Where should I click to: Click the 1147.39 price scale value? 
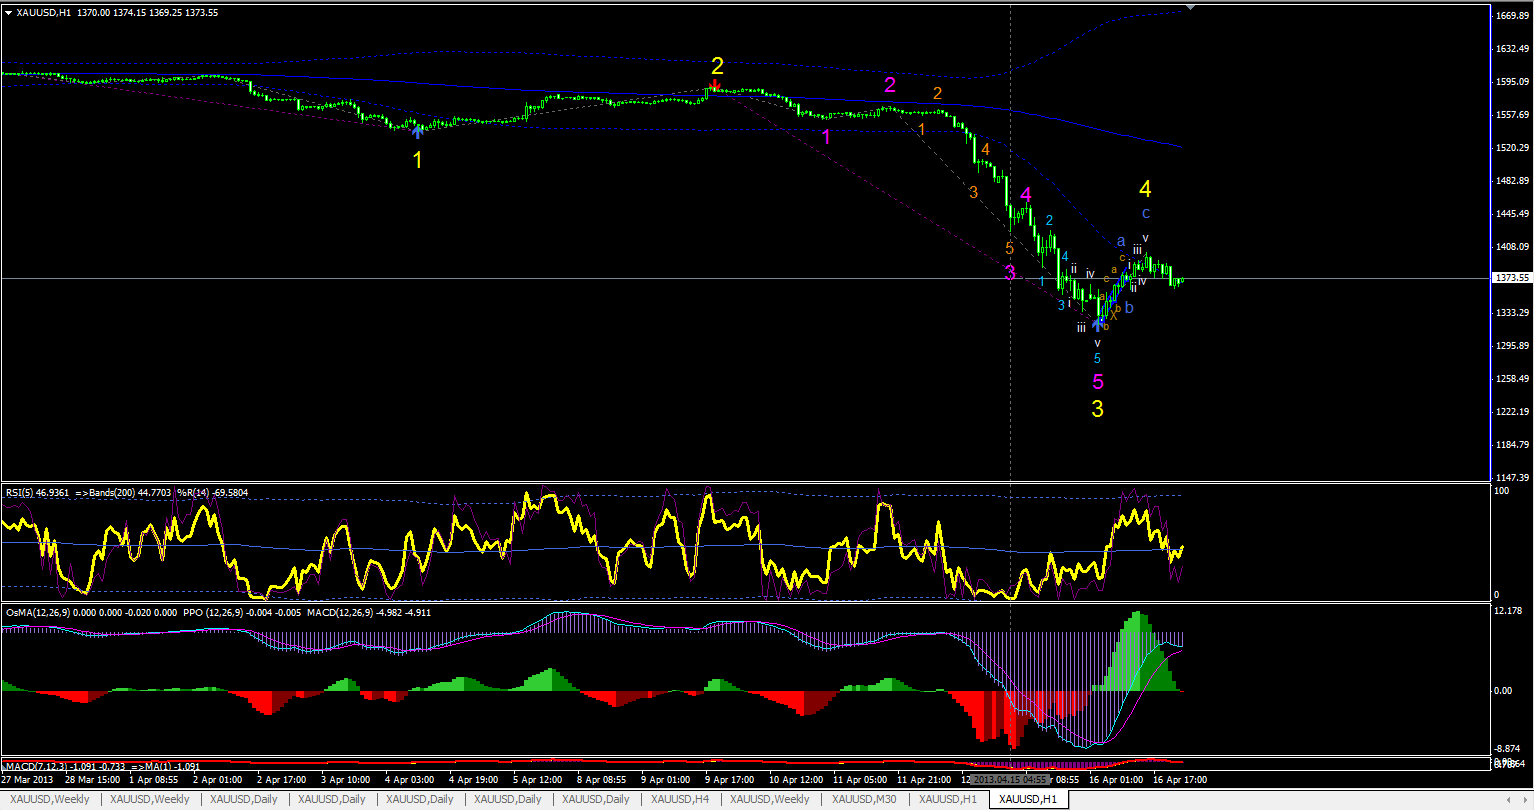pos(1511,478)
